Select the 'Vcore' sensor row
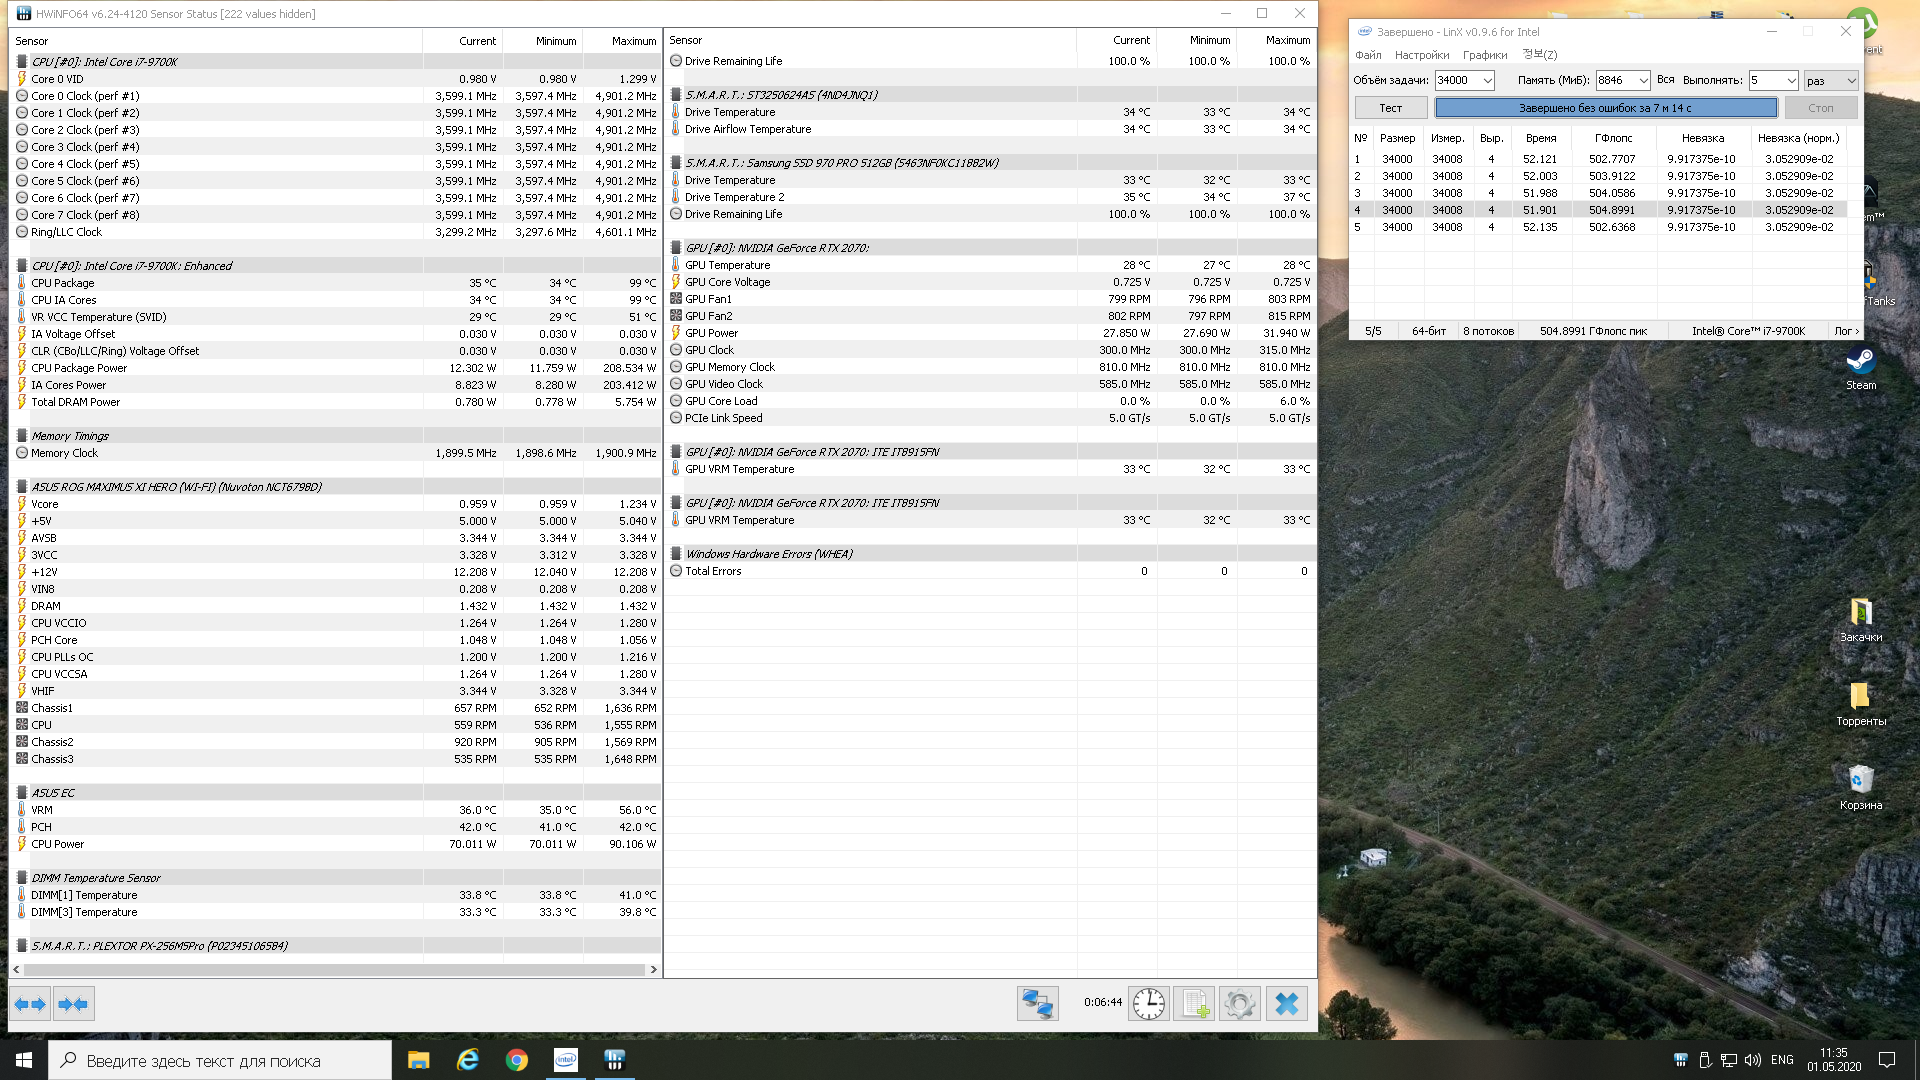The image size is (1920, 1080). 336,504
